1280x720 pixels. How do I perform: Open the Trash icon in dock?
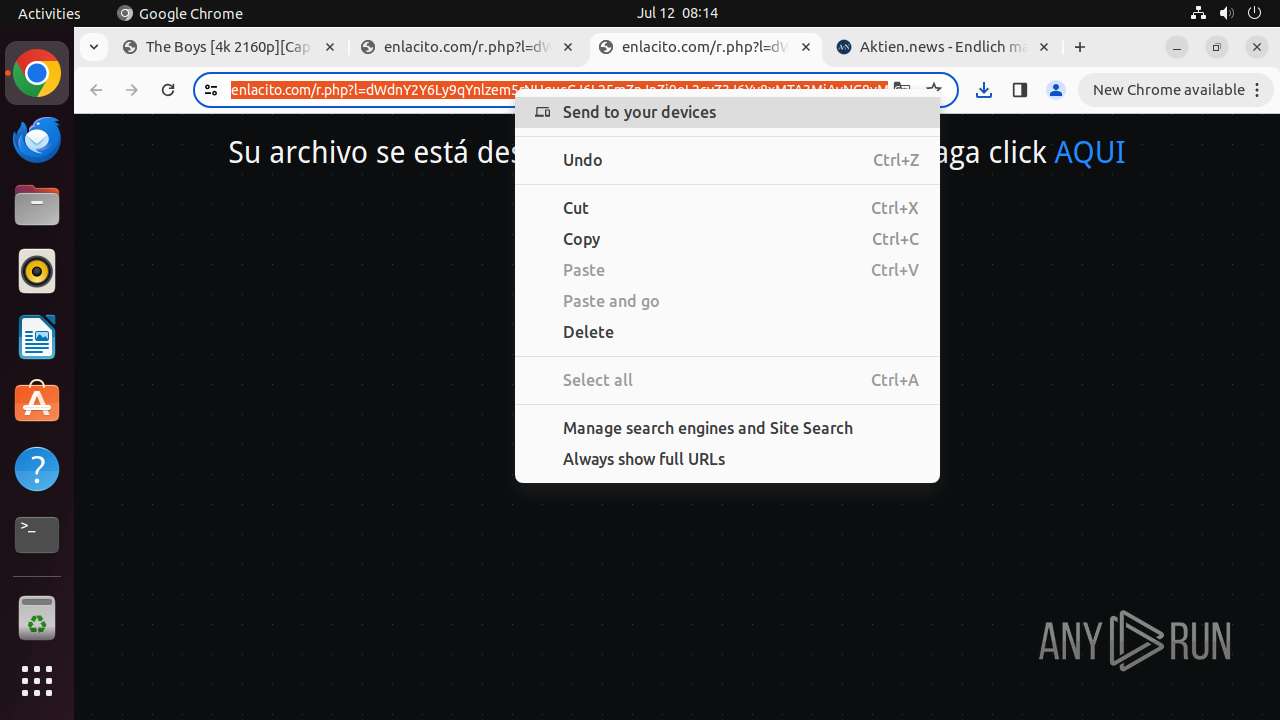coord(37,618)
